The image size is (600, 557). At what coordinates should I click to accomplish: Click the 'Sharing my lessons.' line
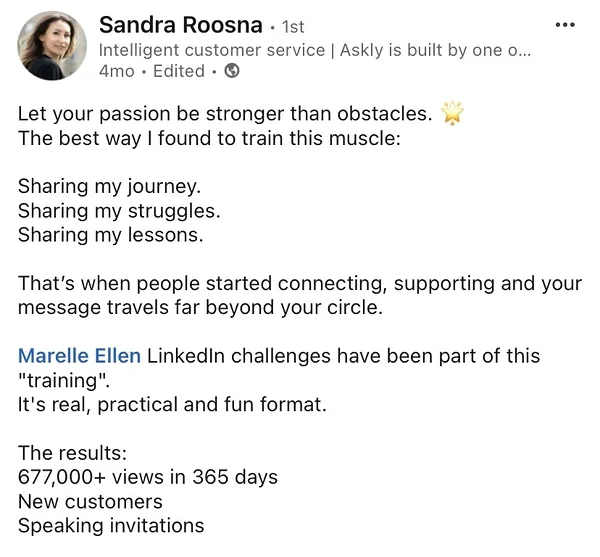[110, 235]
